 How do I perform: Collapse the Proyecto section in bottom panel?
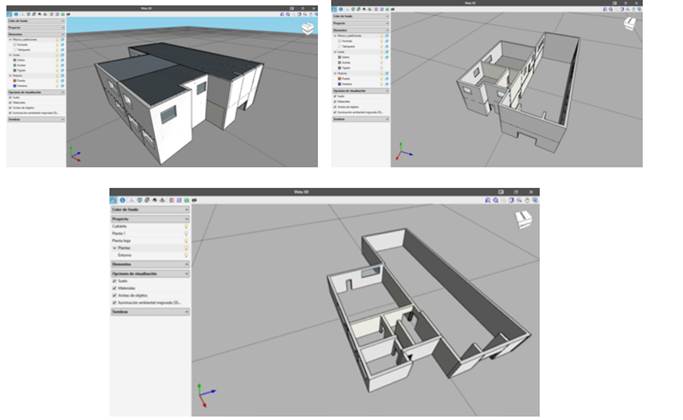150,218
